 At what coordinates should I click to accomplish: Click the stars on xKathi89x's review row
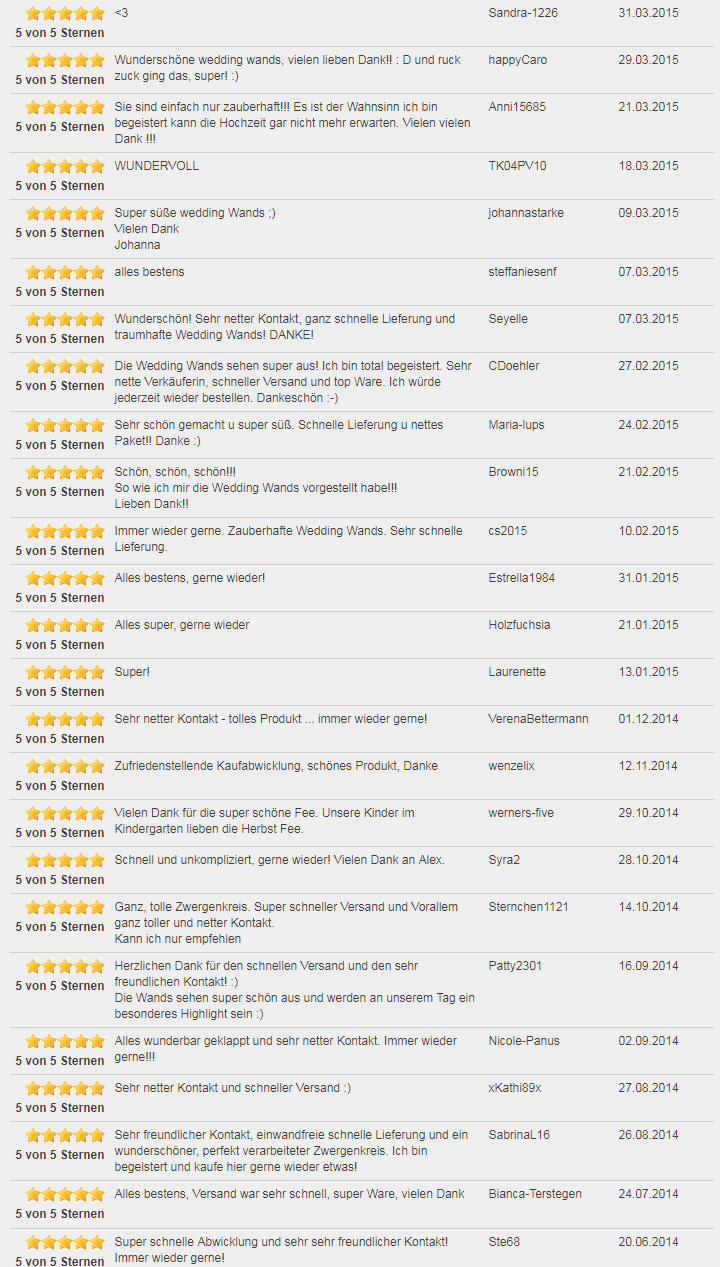65,1088
